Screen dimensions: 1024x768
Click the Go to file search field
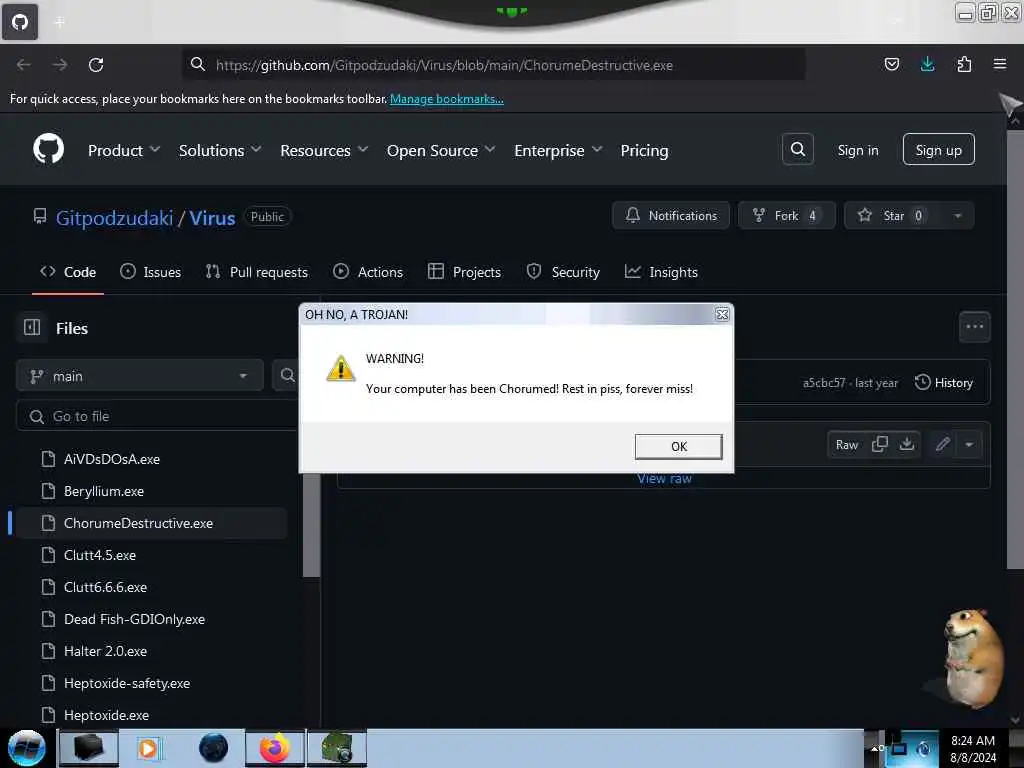(x=157, y=416)
